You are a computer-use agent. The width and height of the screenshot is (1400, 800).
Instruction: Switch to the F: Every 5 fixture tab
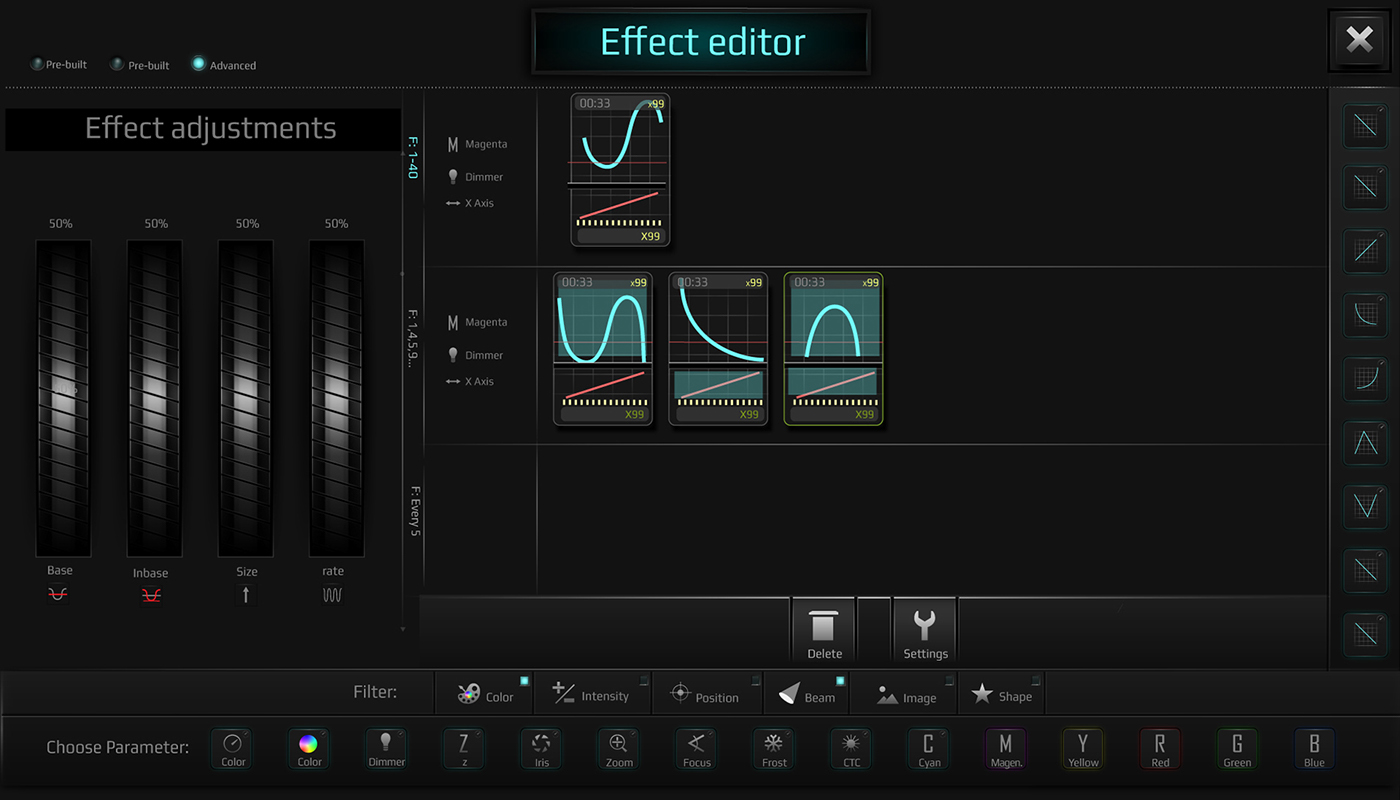click(x=413, y=512)
